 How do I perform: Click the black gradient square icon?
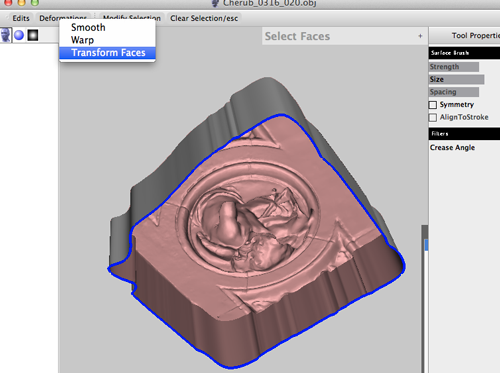coord(33,35)
